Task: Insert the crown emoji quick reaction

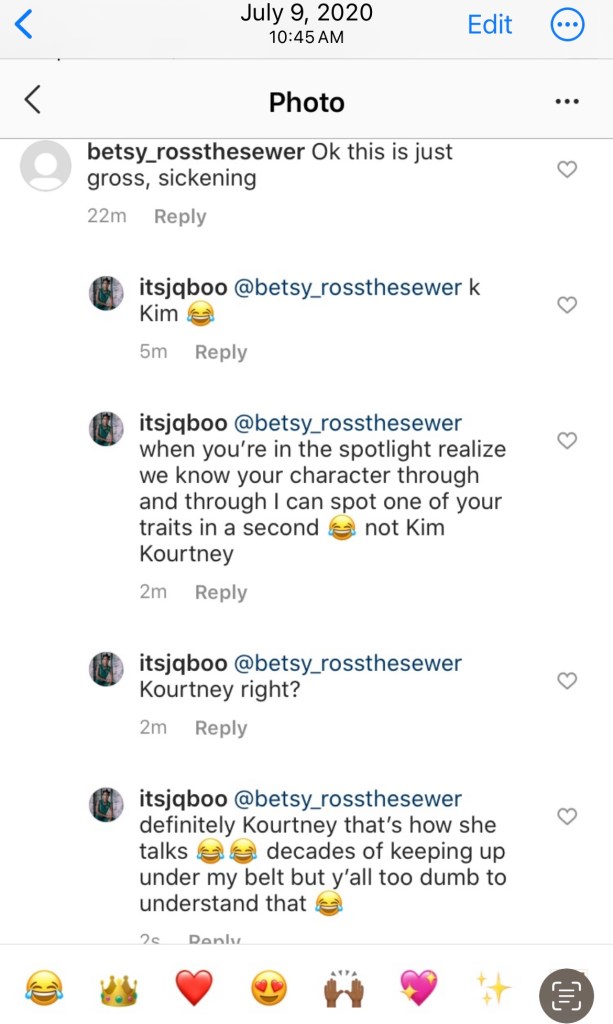Action: [118, 989]
